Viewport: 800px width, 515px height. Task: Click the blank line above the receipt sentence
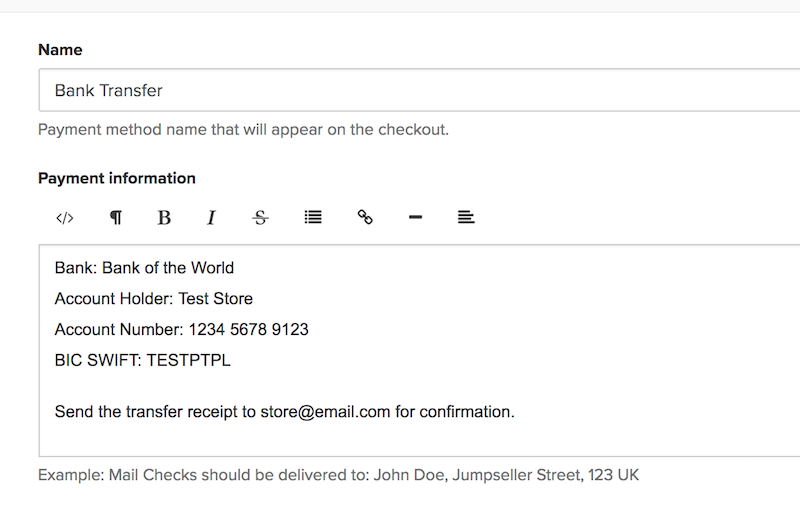tap(300, 386)
